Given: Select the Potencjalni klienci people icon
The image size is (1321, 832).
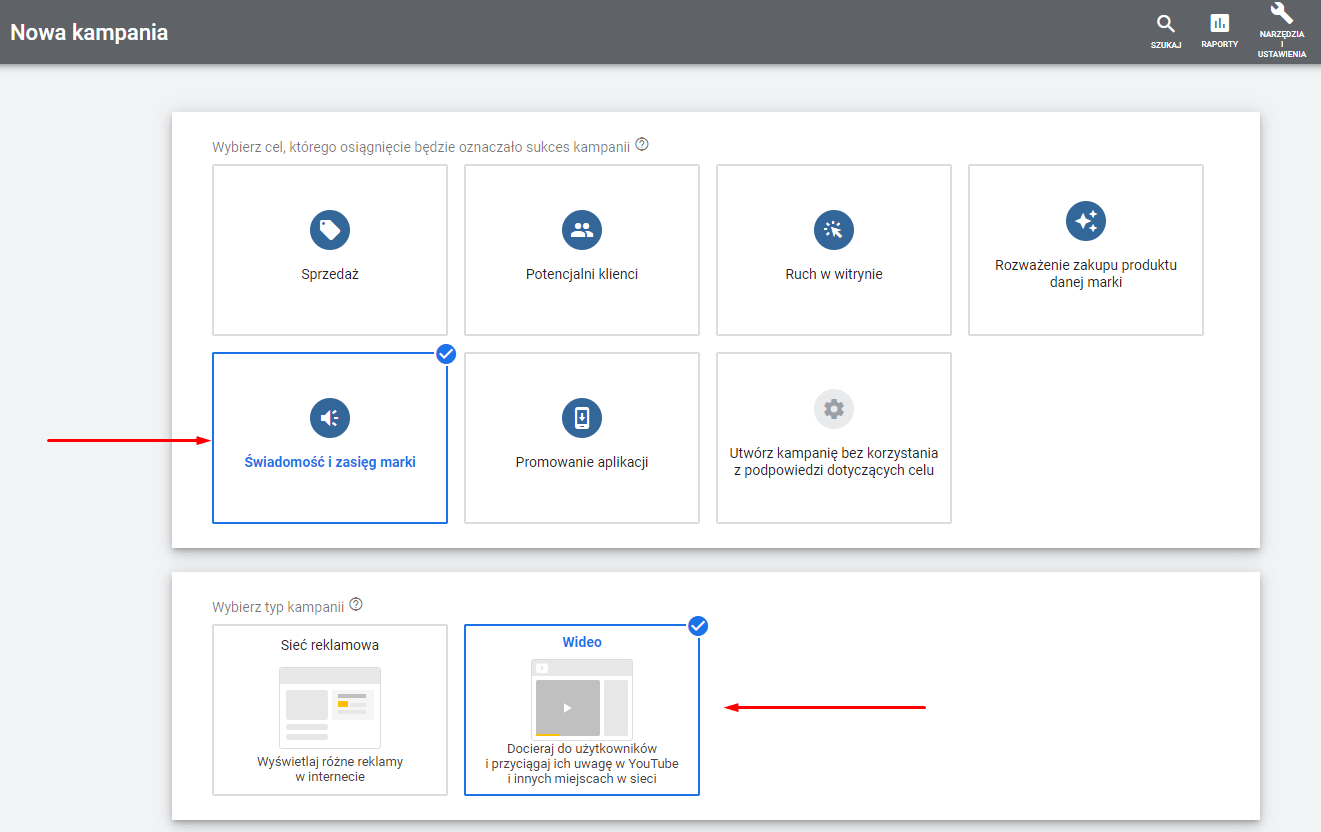Looking at the screenshot, I should 582,230.
